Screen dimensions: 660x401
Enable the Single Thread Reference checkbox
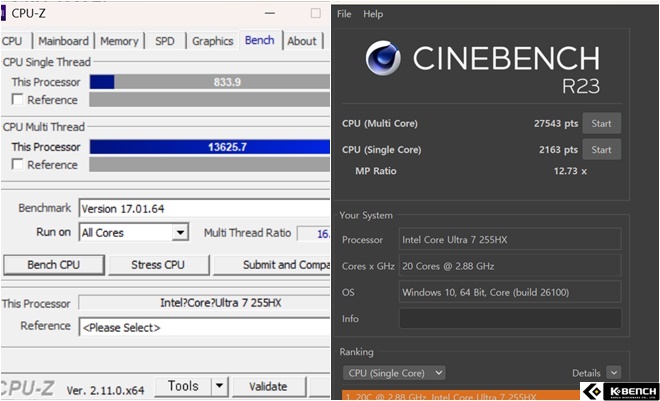17,100
